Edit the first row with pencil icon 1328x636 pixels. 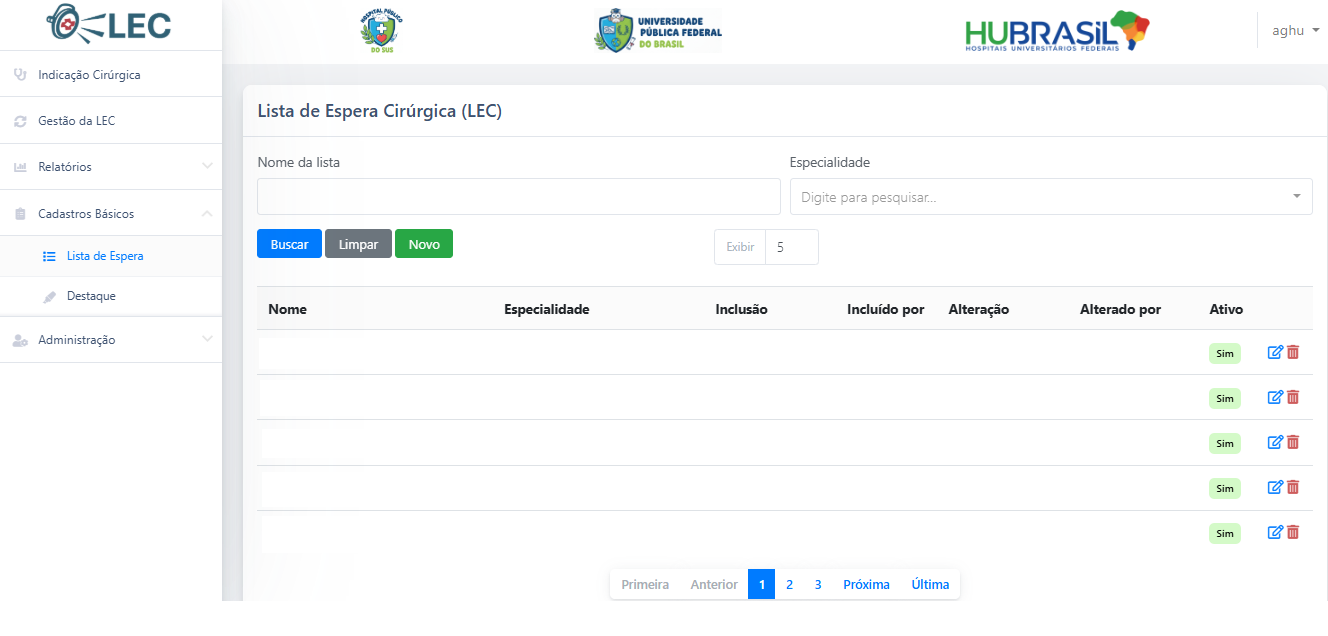[x=1275, y=352]
